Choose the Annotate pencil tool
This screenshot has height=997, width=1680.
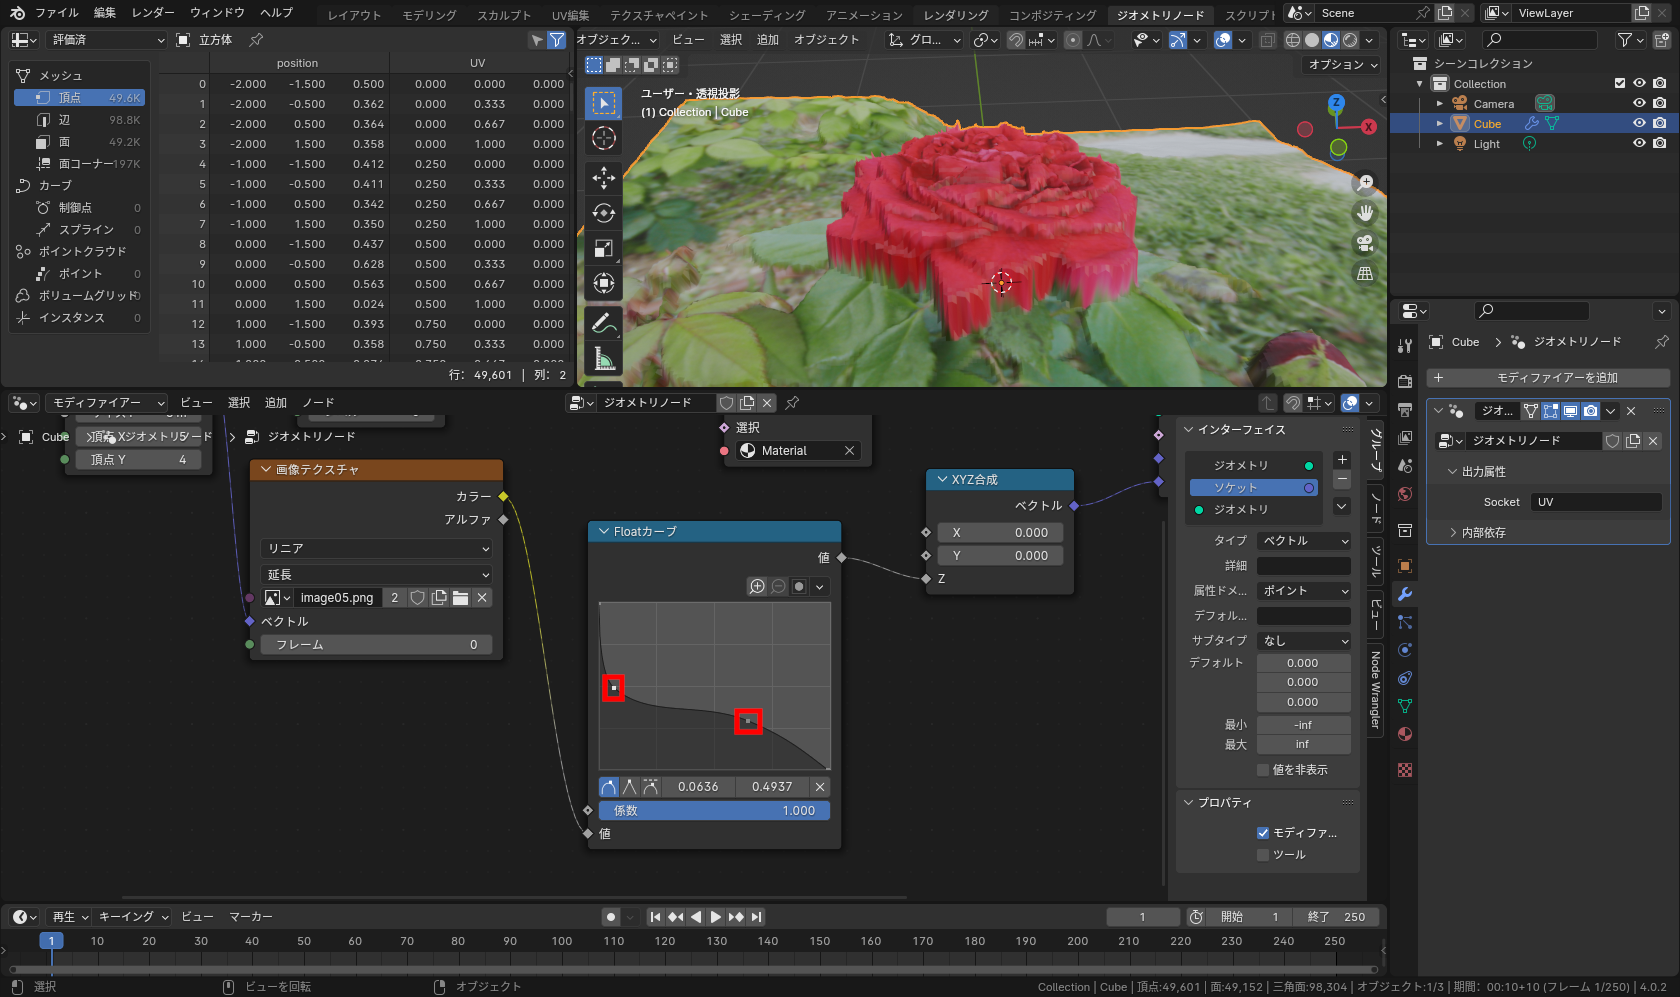tap(603, 323)
